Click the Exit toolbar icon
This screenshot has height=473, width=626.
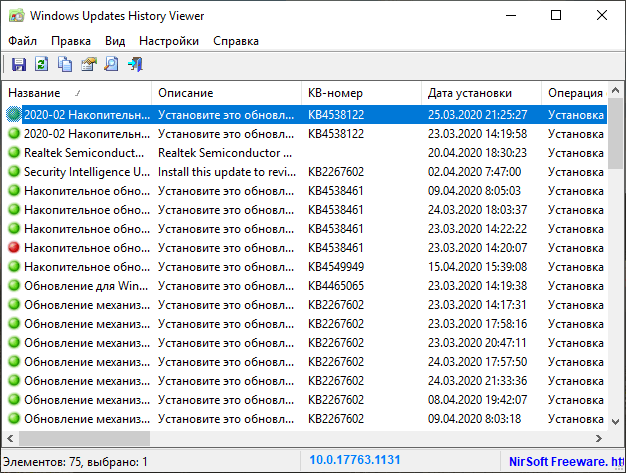coord(135,64)
